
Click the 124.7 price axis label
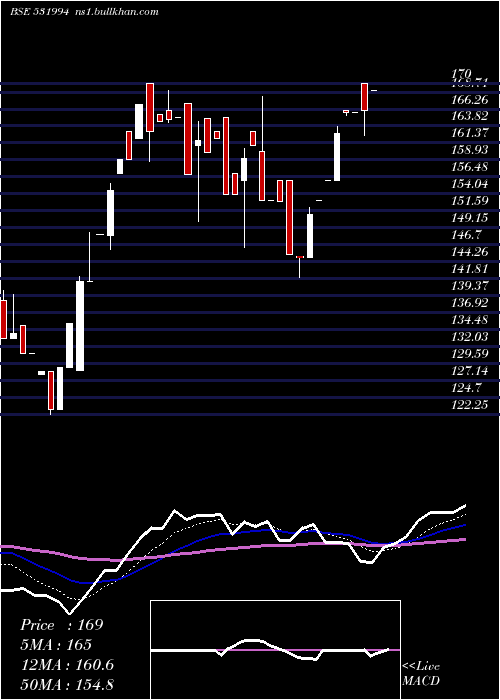[x=467, y=388]
